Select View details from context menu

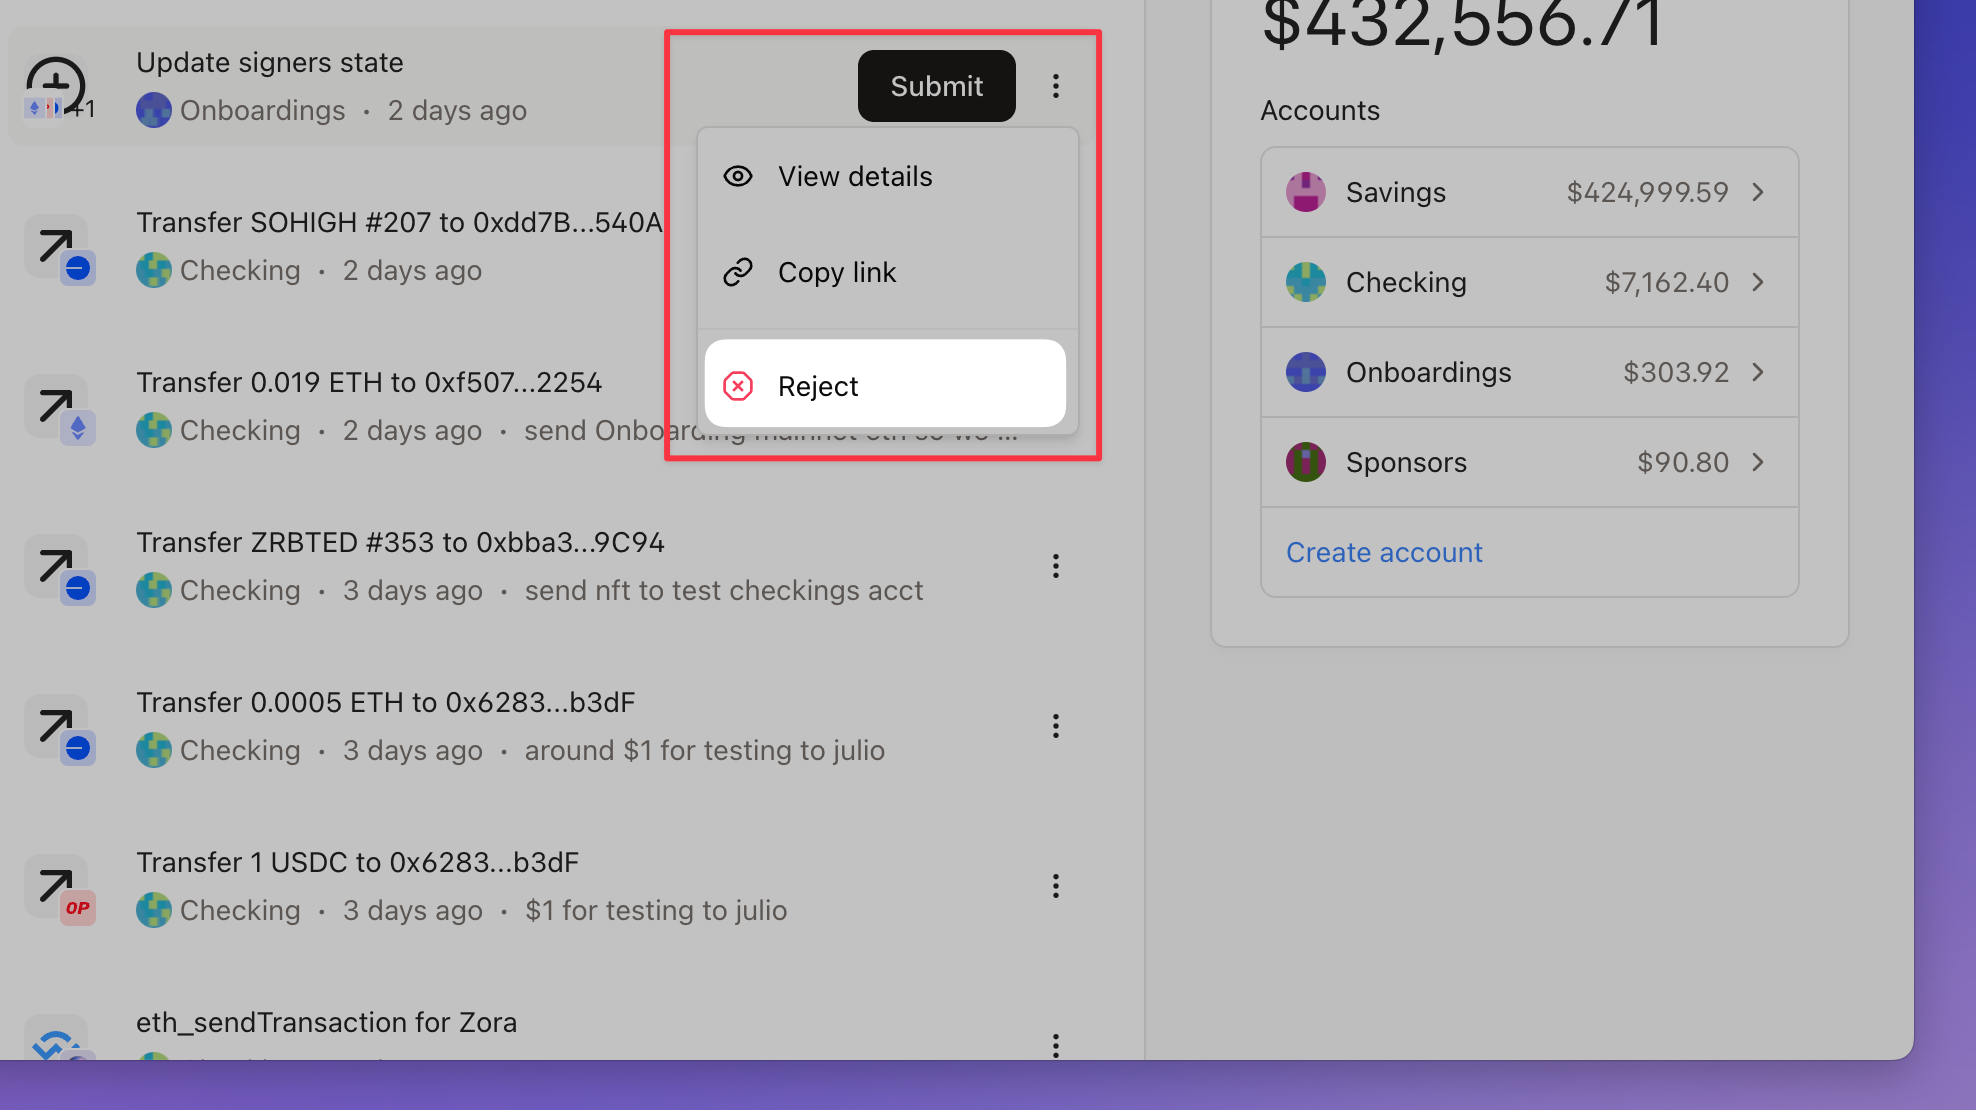[x=855, y=177]
